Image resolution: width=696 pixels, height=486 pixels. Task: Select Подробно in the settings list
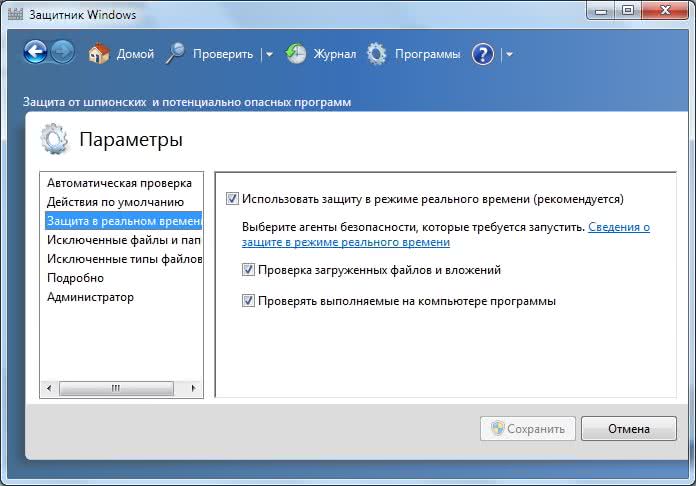tap(121, 278)
